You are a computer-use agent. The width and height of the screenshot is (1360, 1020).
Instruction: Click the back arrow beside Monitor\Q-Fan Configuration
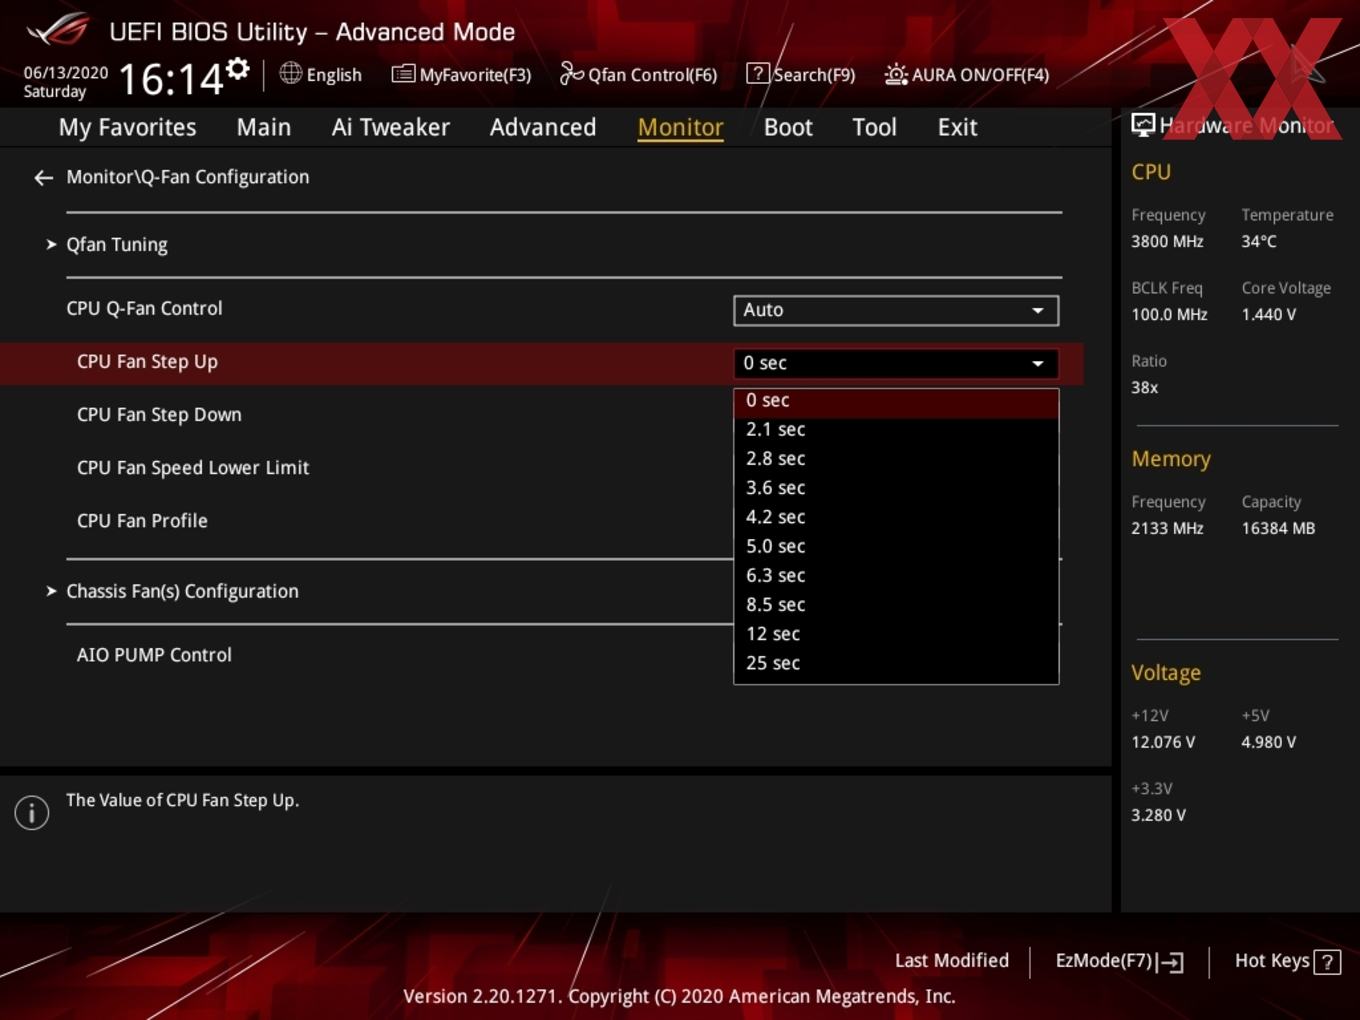coord(43,178)
